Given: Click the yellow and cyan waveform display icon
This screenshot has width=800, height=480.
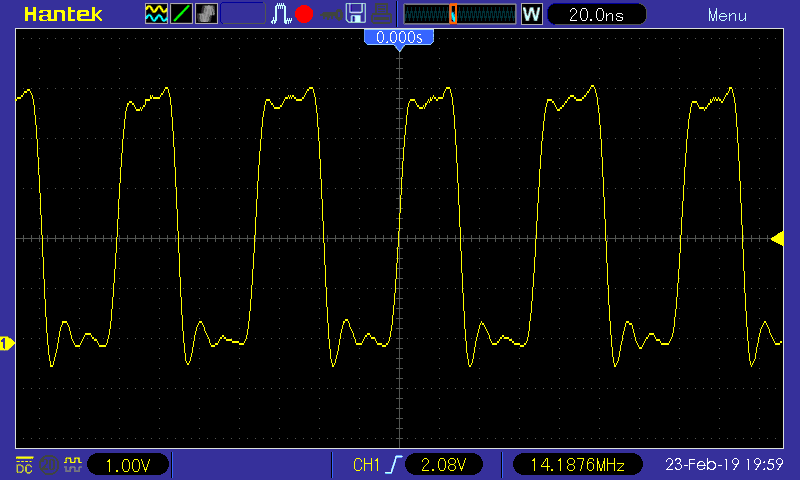Looking at the screenshot, I should click(156, 14).
